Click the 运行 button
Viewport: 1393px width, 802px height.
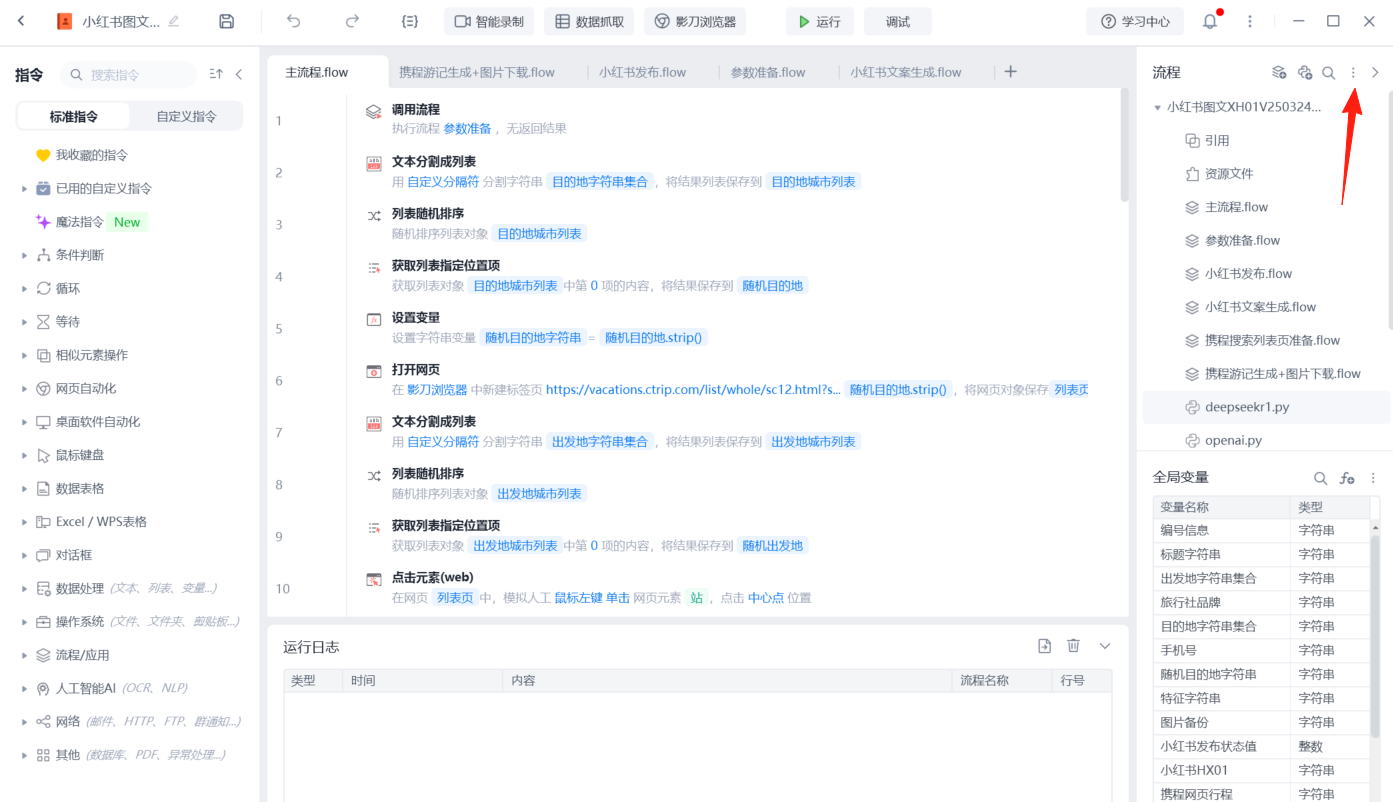pos(819,21)
